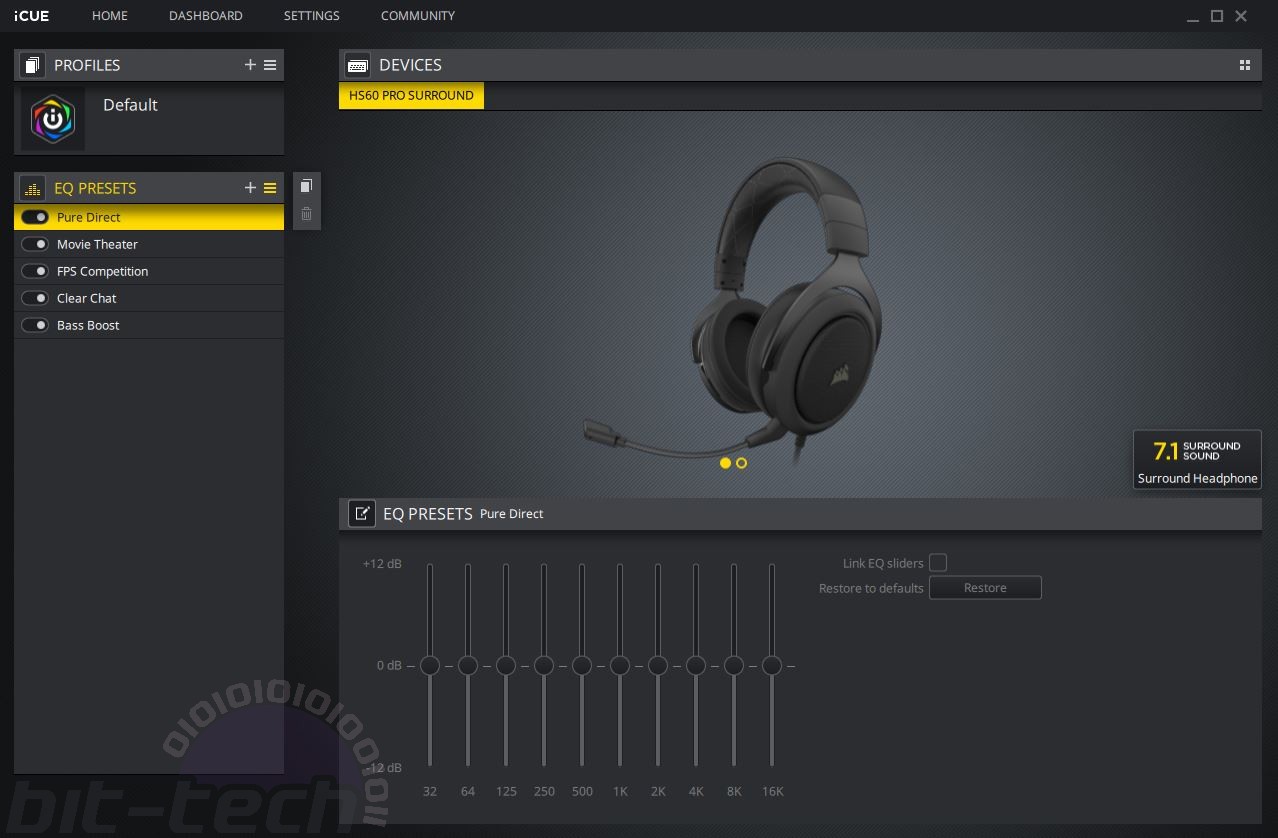The height and width of the screenshot is (838, 1278).
Task: Toggle the Pure Direct preset switch
Action: (35, 217)
